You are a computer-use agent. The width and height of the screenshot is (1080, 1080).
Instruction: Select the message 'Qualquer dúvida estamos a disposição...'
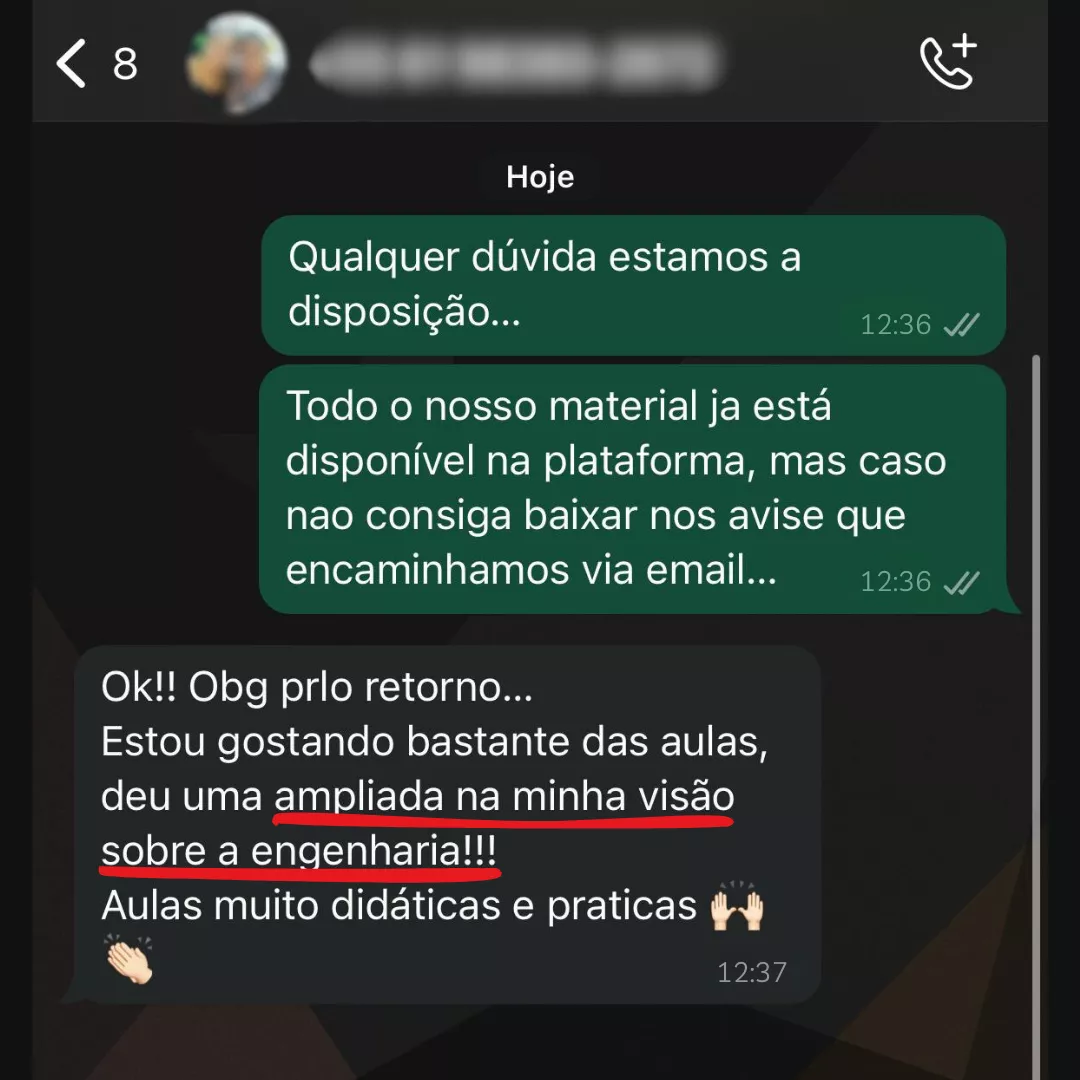point(634,285)
